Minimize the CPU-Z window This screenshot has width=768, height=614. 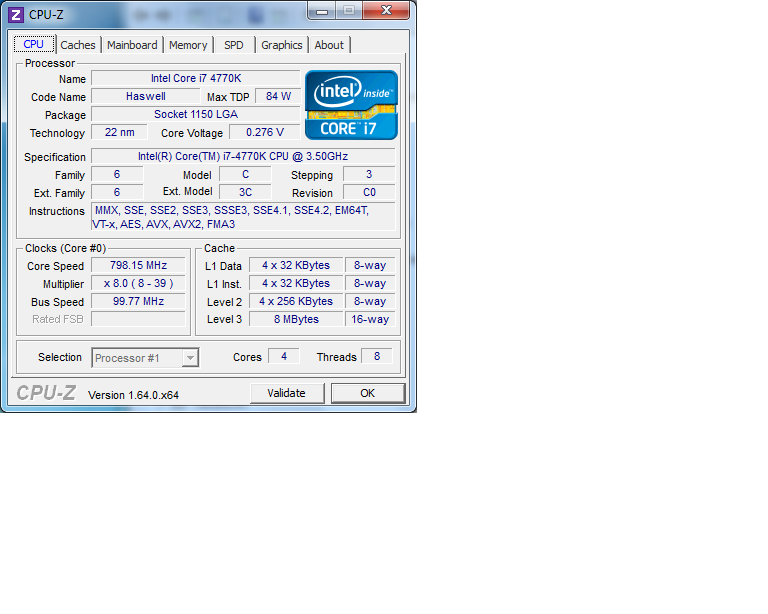click(322, 11)
